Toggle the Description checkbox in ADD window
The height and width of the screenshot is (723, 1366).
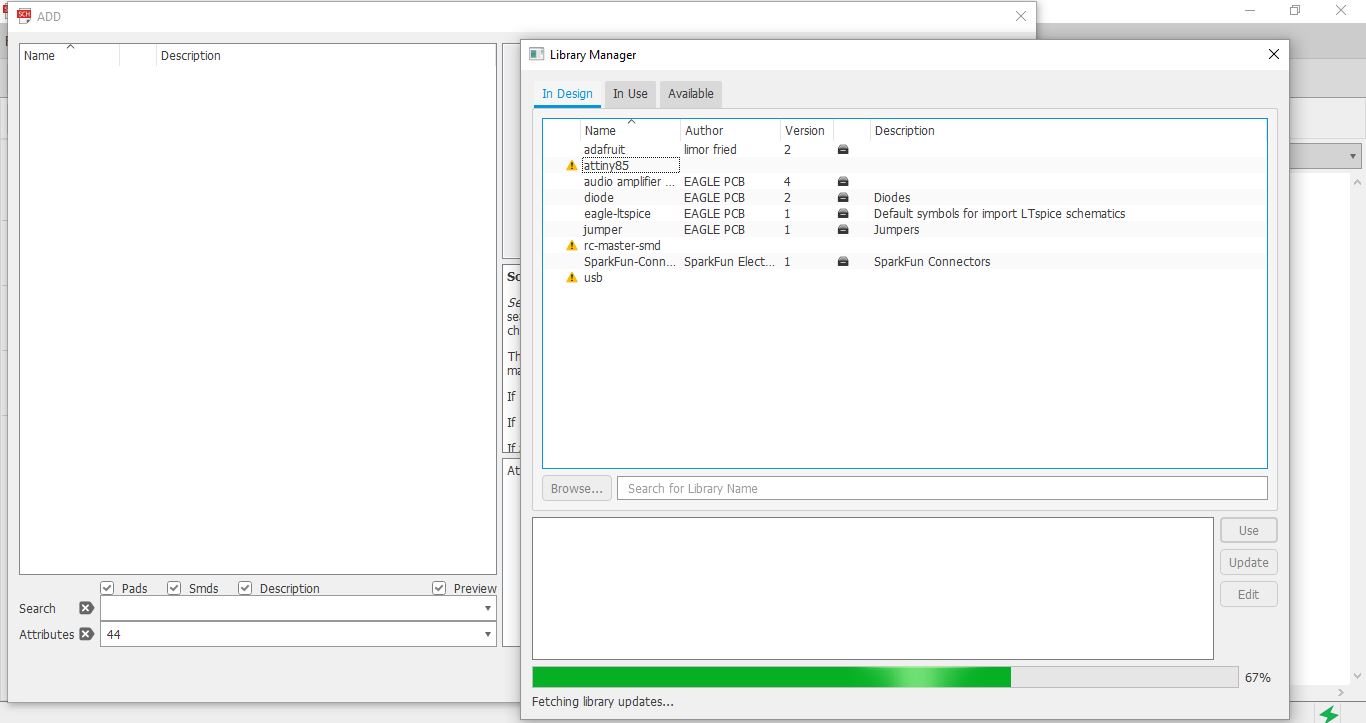(x=245, y=588)
